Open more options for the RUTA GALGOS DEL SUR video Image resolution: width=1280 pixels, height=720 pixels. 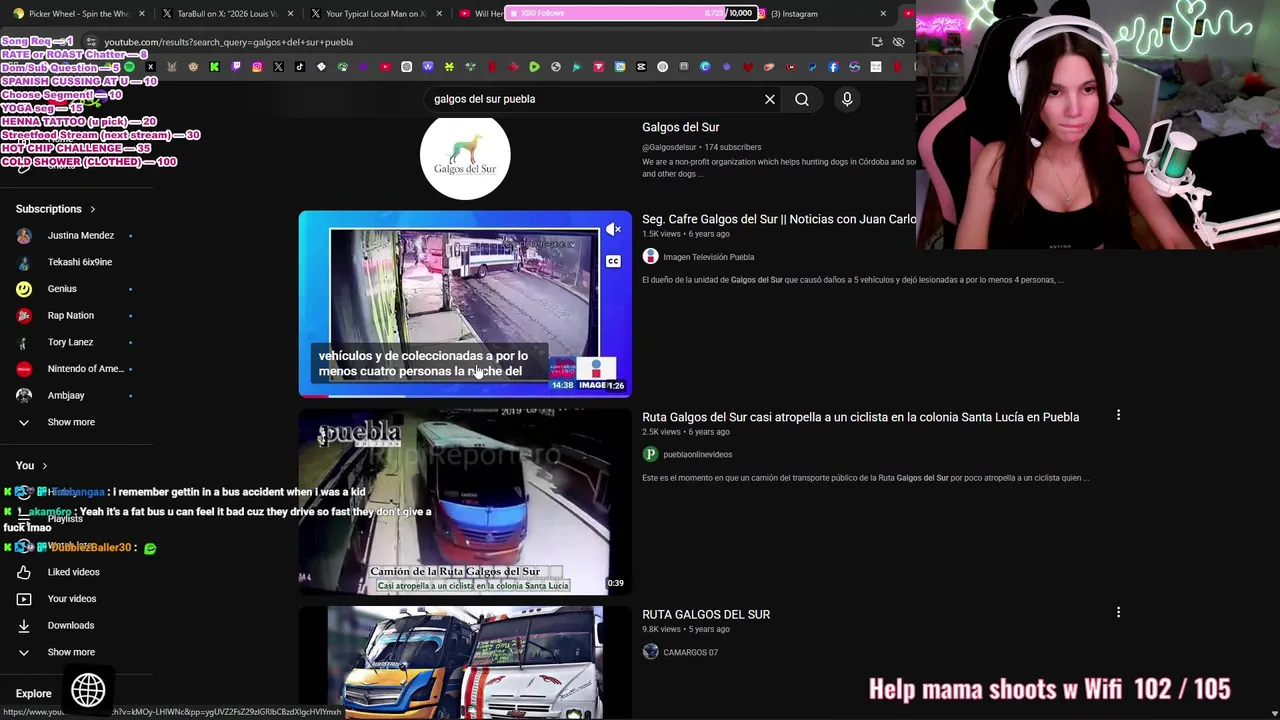(x=1118, y=612)
